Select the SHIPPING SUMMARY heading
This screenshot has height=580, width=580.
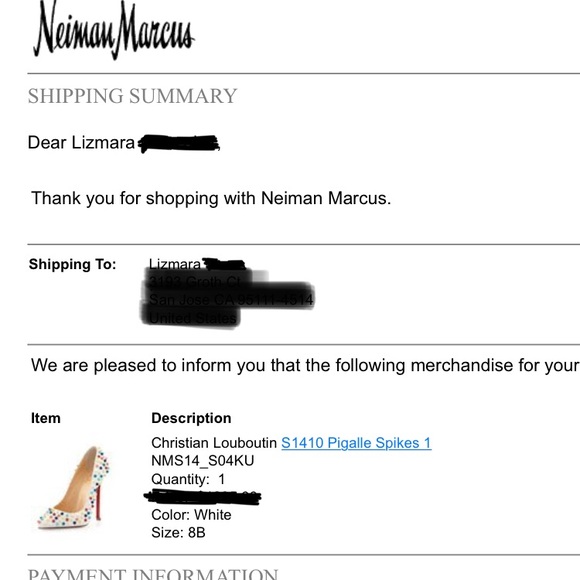(132, 96)
